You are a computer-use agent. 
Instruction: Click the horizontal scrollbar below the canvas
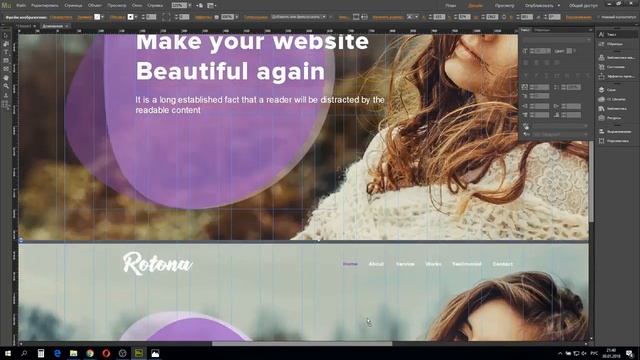pyautogui.click(x=302, y=344)
